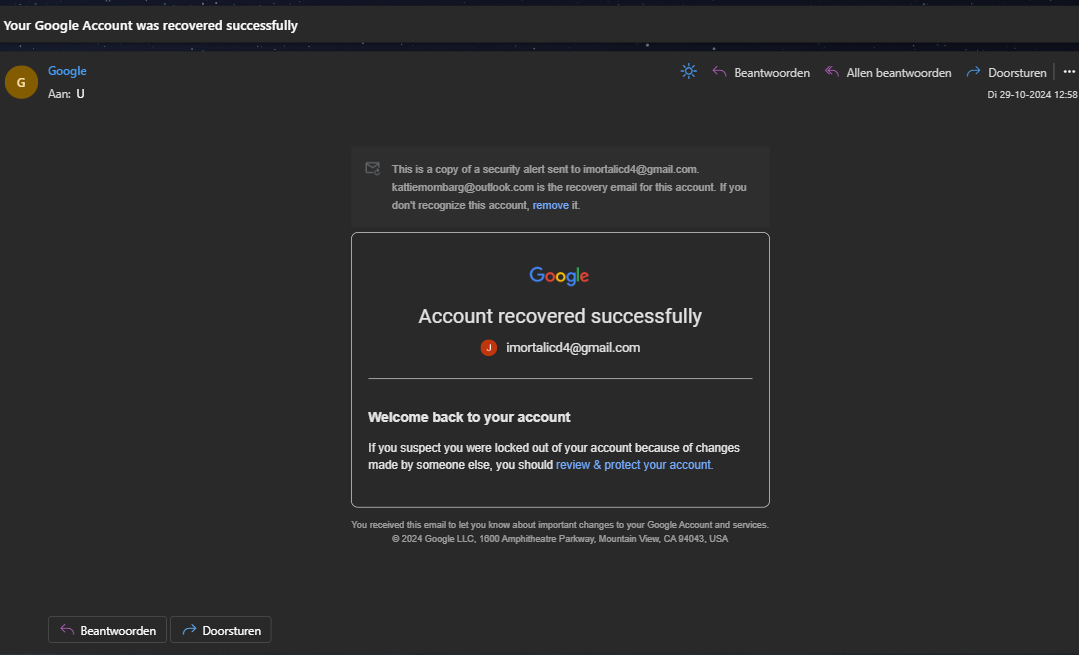Click the red J account avatar
1079x655 pixels.
click(x=489, y=348)
